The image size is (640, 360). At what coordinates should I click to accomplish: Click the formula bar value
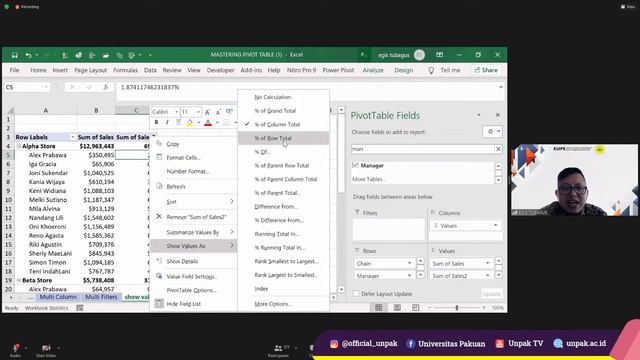[x=150, y=87]
